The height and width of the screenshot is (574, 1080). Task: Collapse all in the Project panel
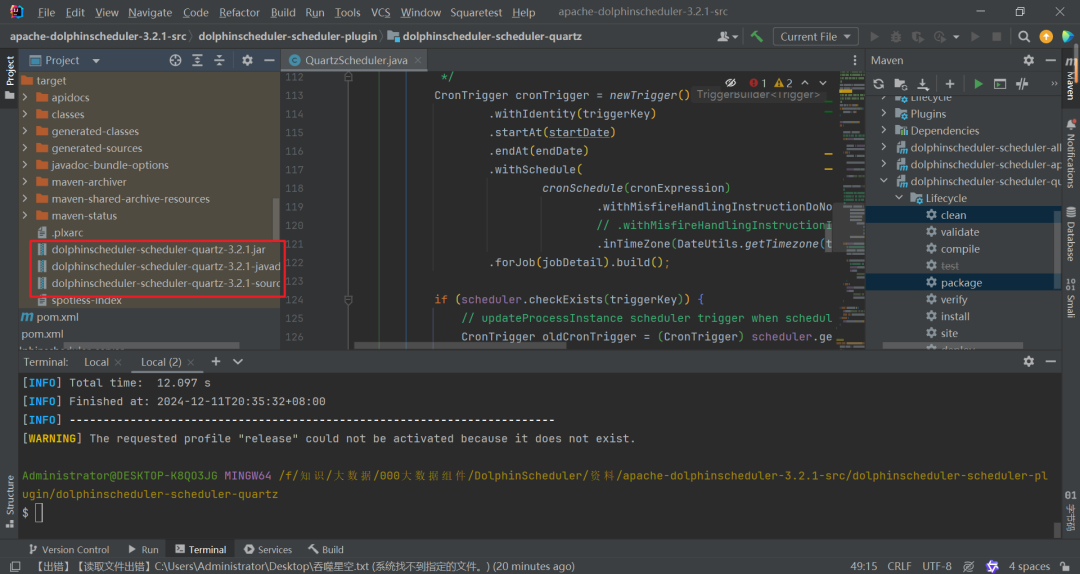(219, 60)
